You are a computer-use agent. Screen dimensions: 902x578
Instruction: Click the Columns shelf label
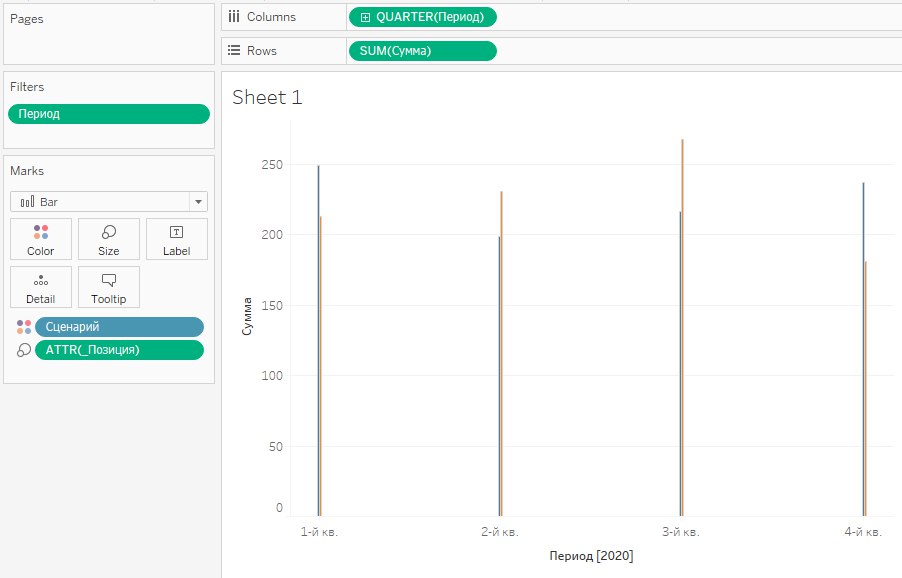(272, 17)
